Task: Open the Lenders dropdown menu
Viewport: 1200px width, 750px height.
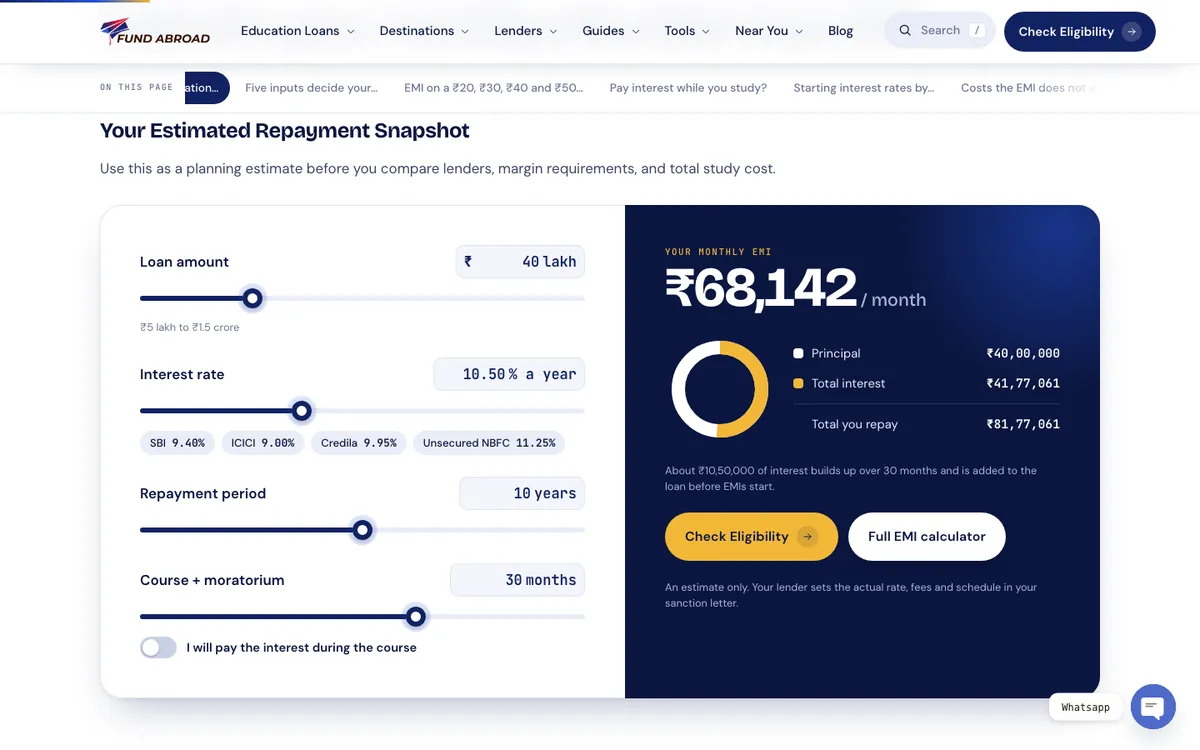Action: pyautogui.click(x=526, y=31)
